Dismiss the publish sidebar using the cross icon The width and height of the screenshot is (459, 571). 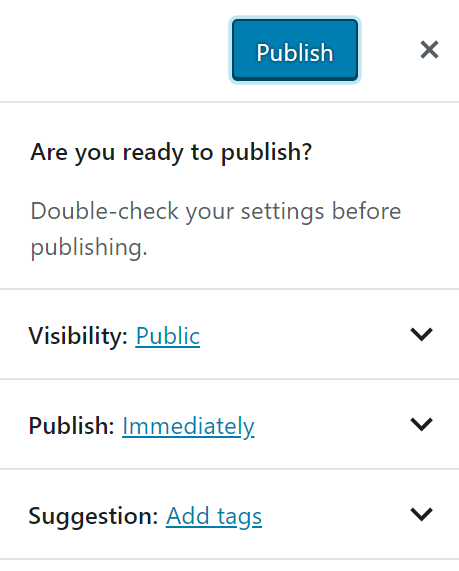(x=429, y=50)
